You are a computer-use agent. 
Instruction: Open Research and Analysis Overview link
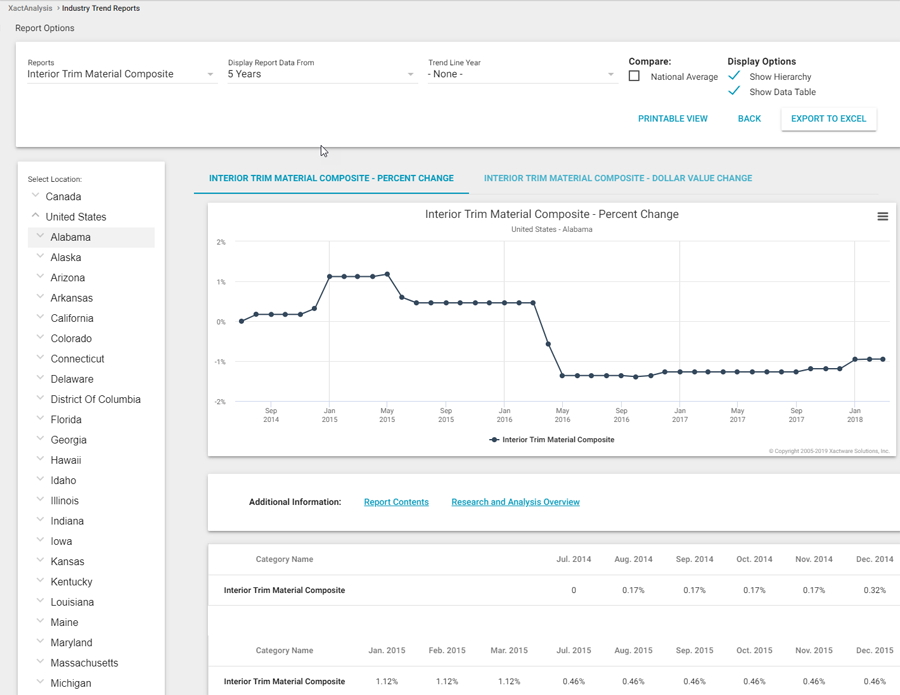pos(515,502)
